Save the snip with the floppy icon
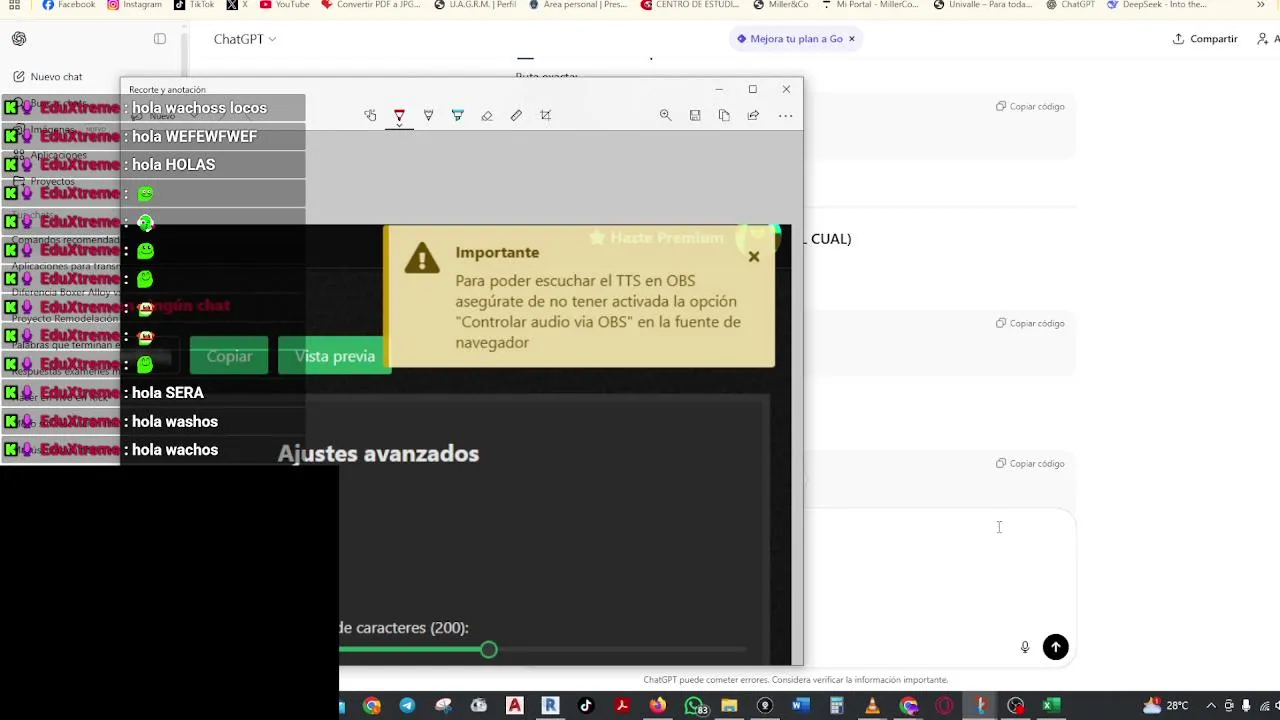 tap(695, 116)
